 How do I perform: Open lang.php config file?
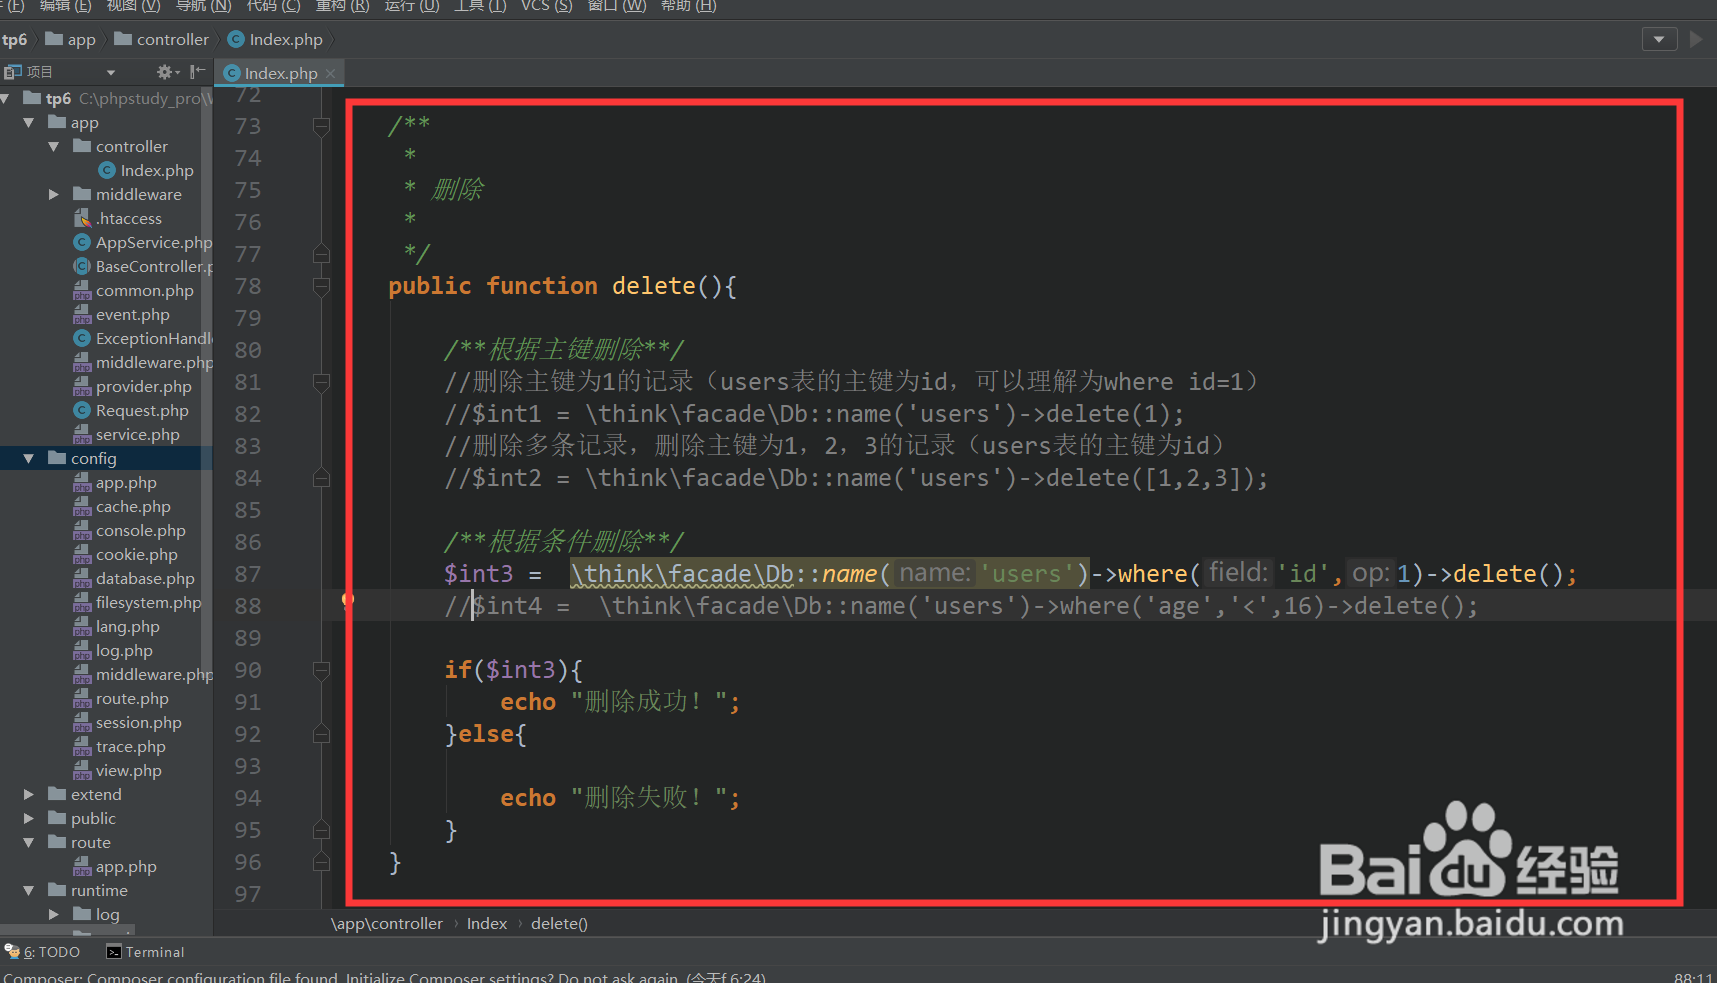[117, 626]
